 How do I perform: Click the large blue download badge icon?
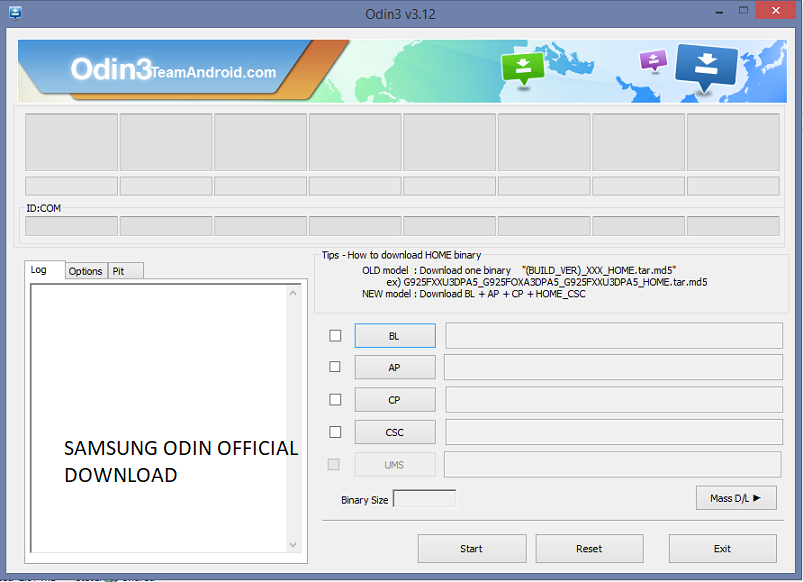tap(706, 68)
